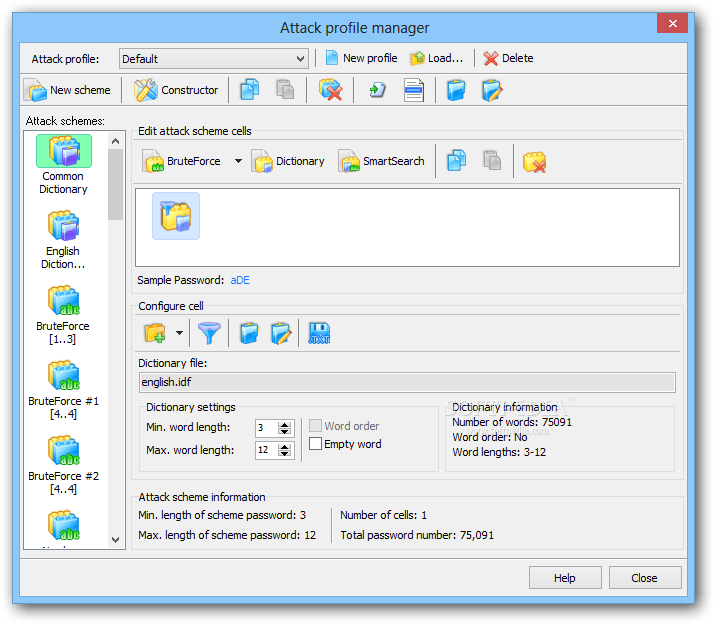Enable the Empty word checkbox

[x=315, y=444]
